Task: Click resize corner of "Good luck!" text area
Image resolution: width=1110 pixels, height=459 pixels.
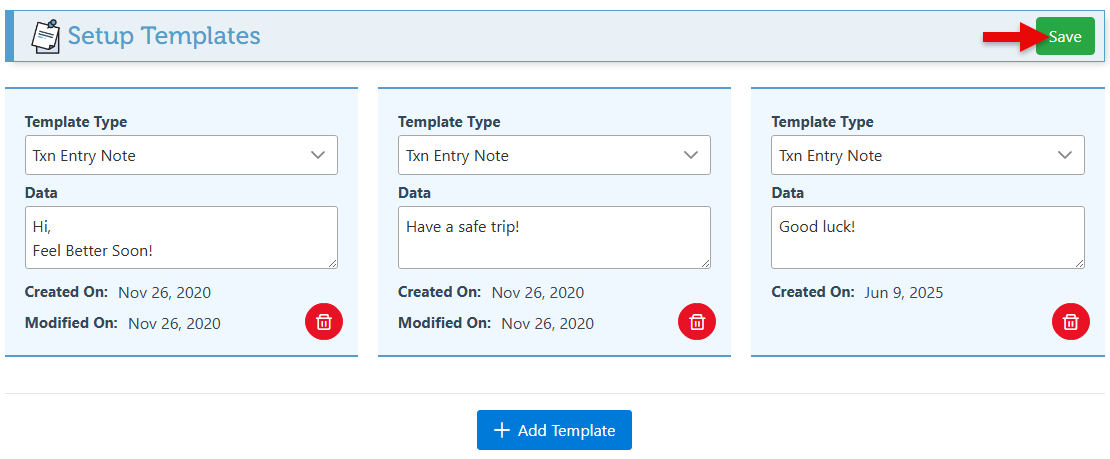Action: click(1078, 263)
